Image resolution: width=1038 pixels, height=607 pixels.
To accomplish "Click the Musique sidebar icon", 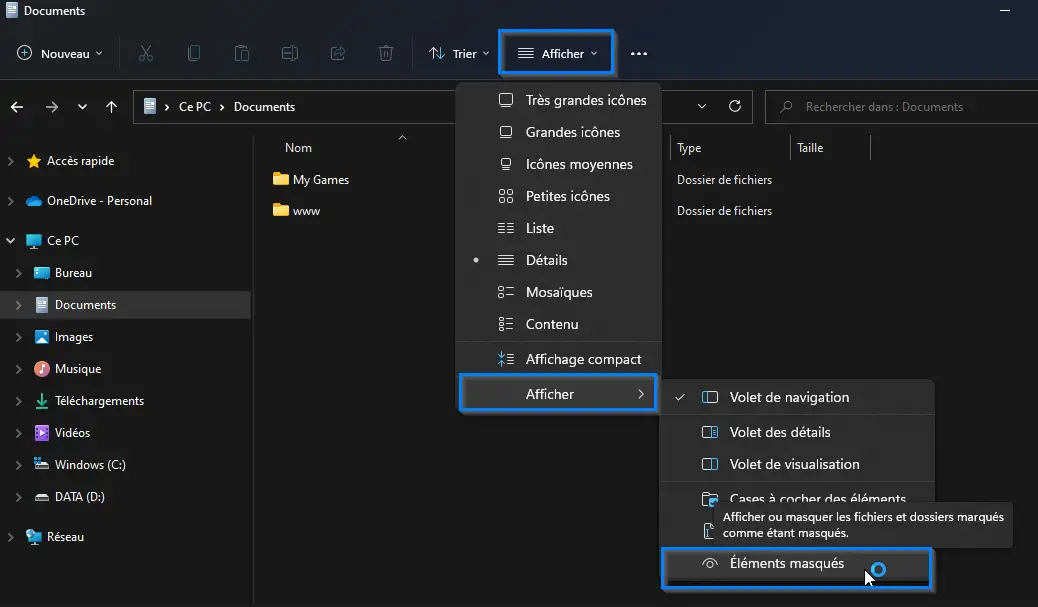I will (42, 369).
